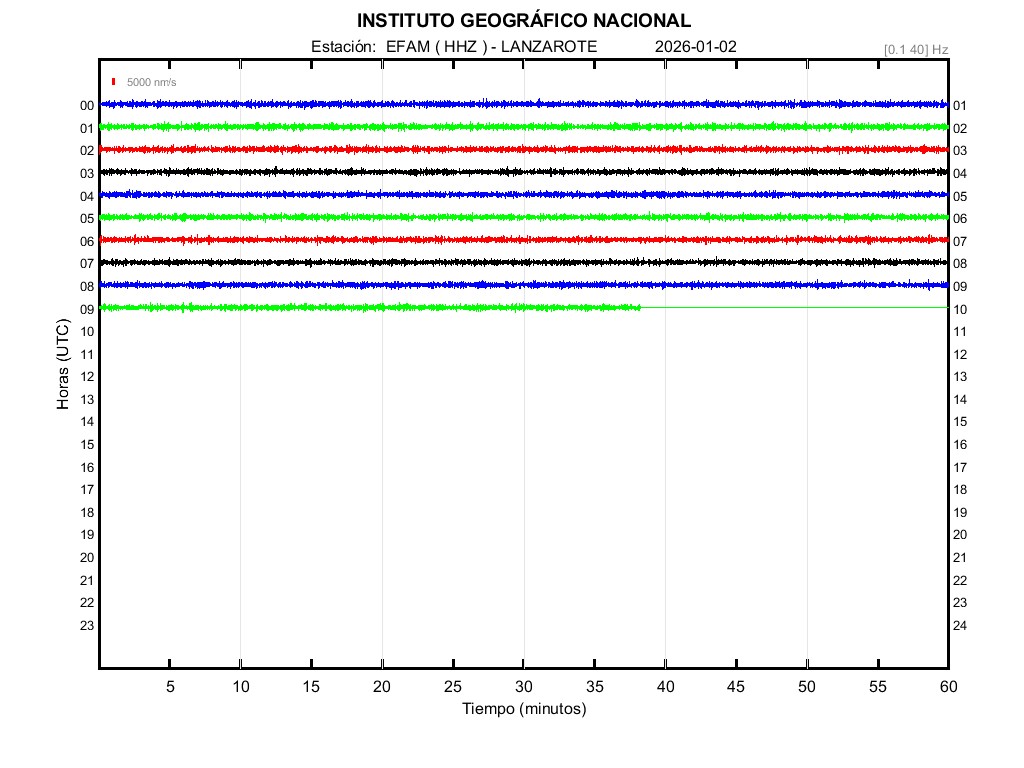The height and width of the screenshot is (768, 1024).
Task: Select the green hour 01 seismic trace
Action: 523,127
